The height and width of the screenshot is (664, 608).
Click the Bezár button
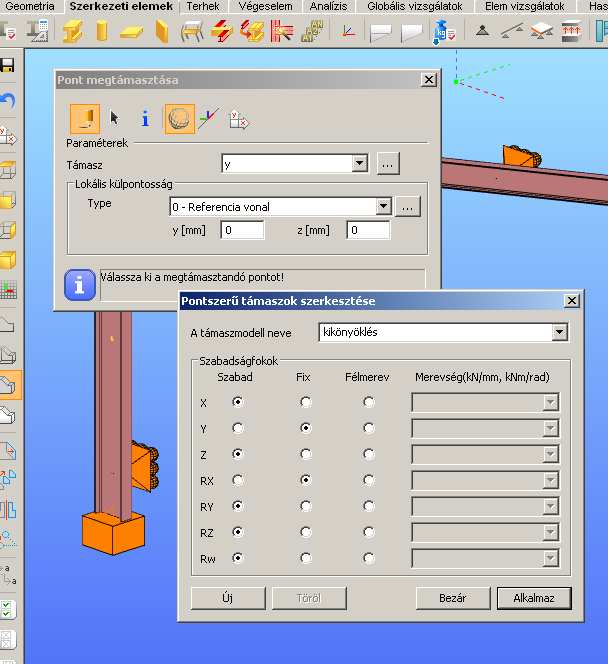click(x=453, y=598)
